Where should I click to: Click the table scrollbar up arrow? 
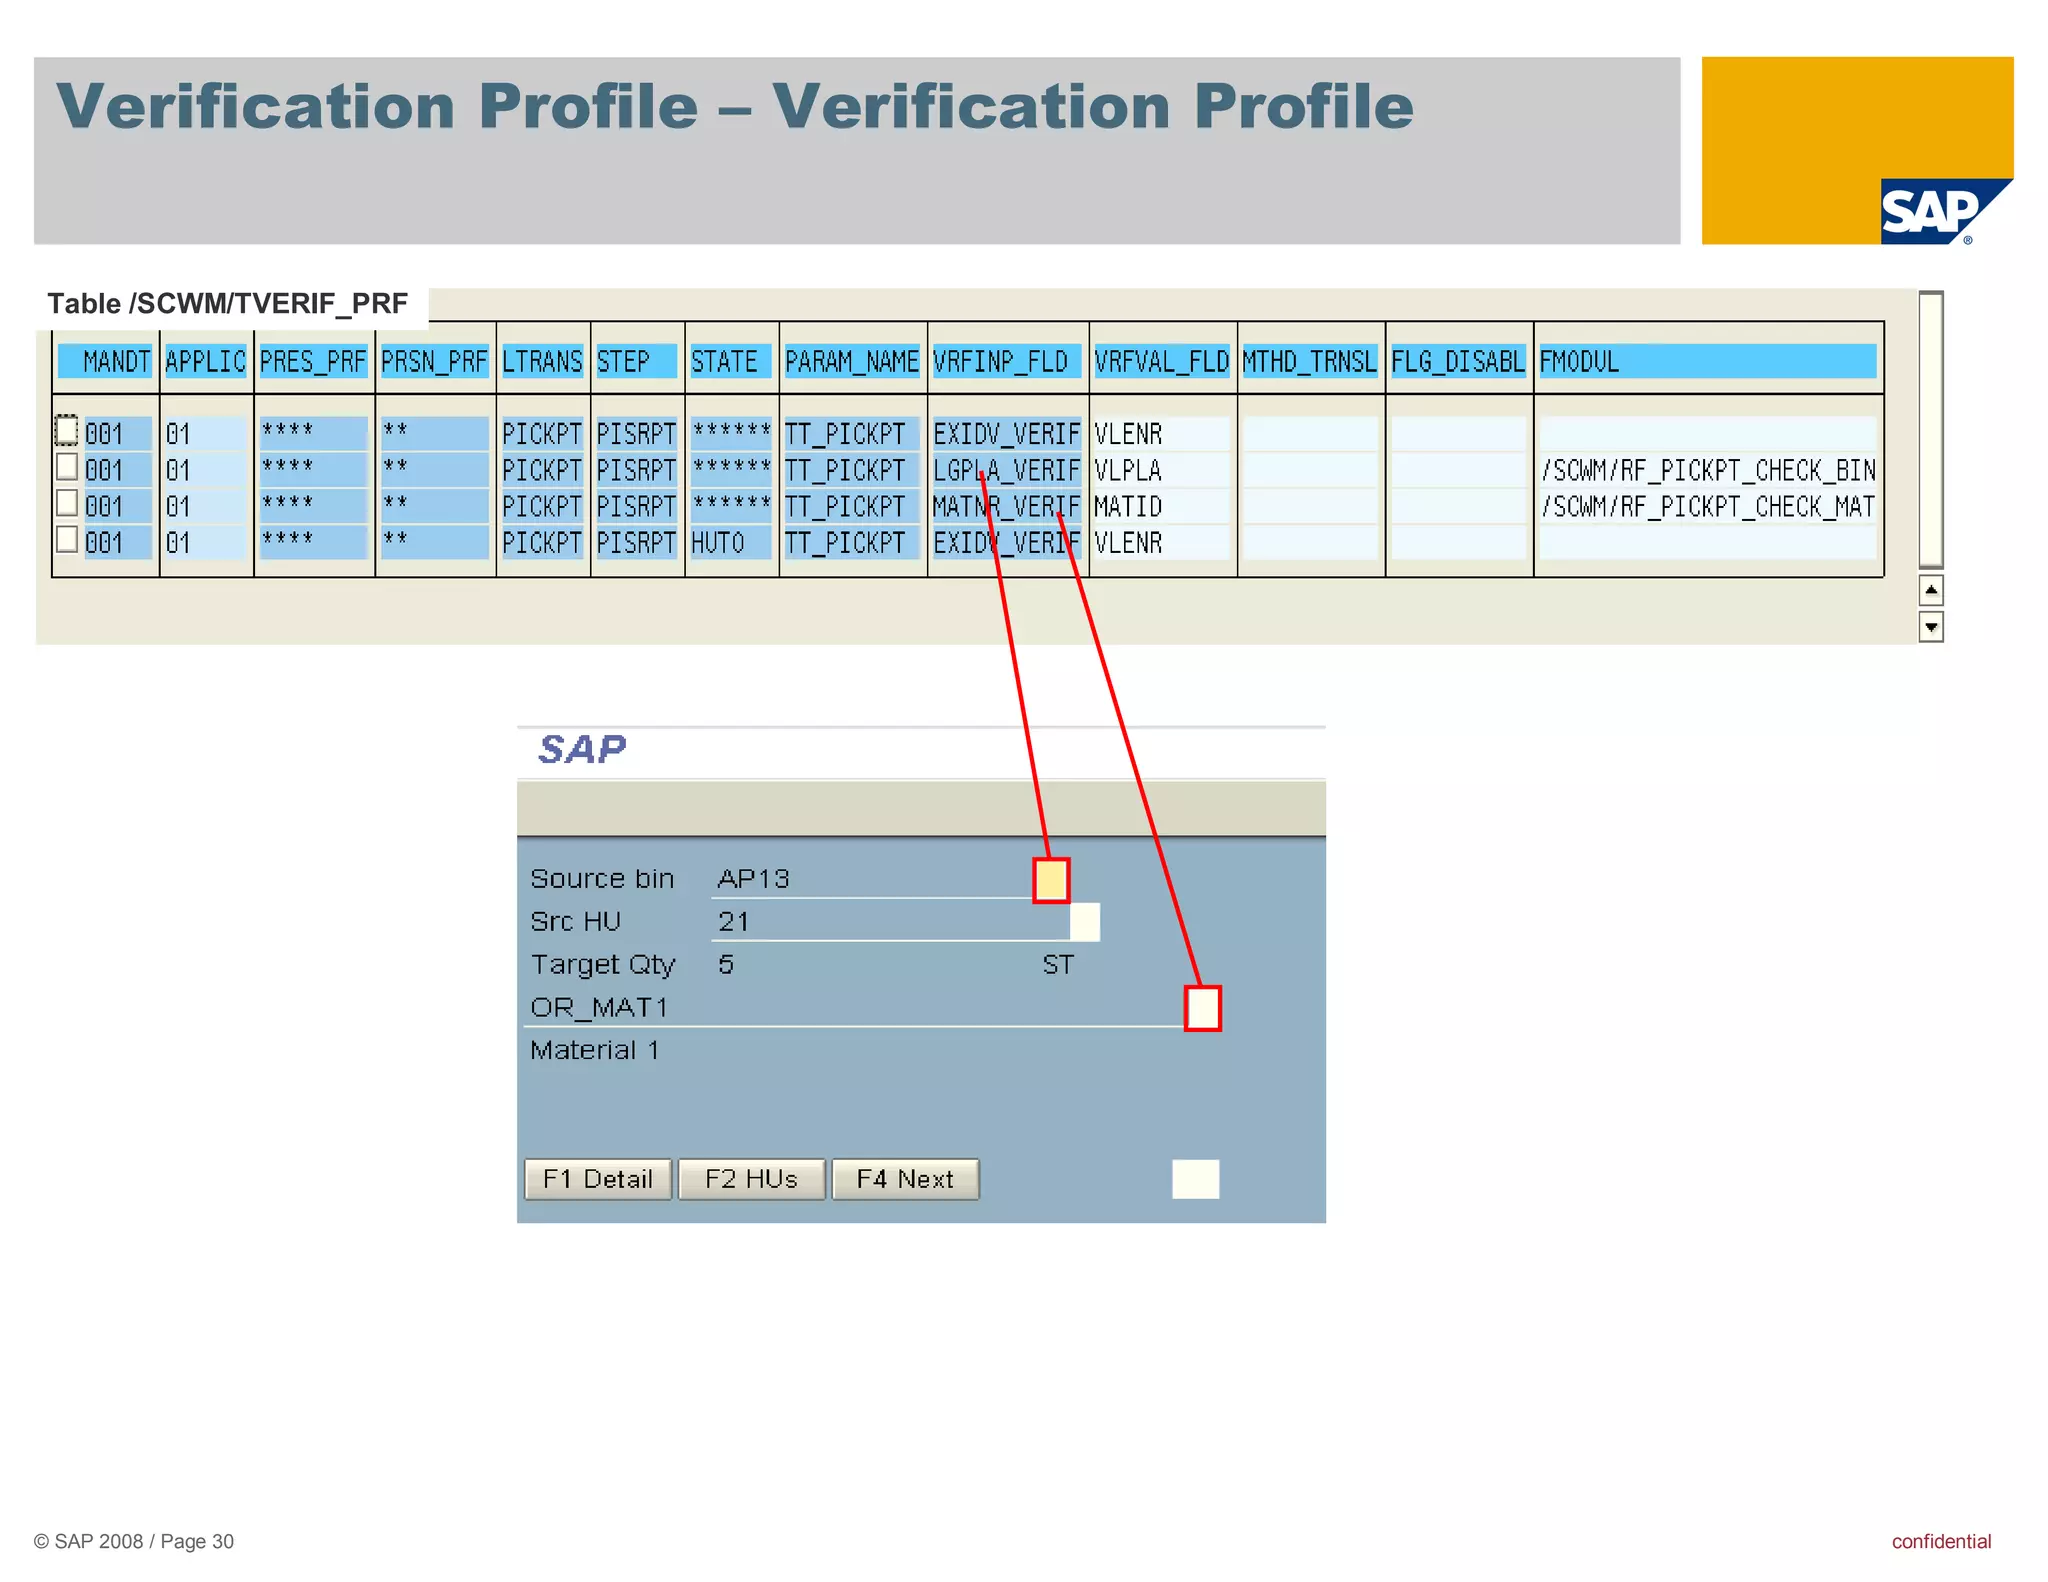(x=1931, y=590)
